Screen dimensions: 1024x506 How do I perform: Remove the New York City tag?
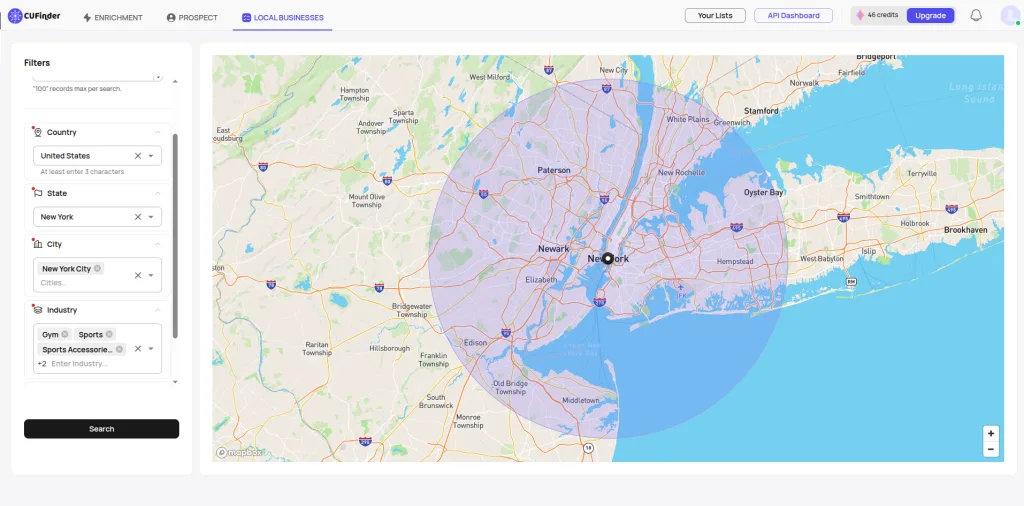pos(97,268)
